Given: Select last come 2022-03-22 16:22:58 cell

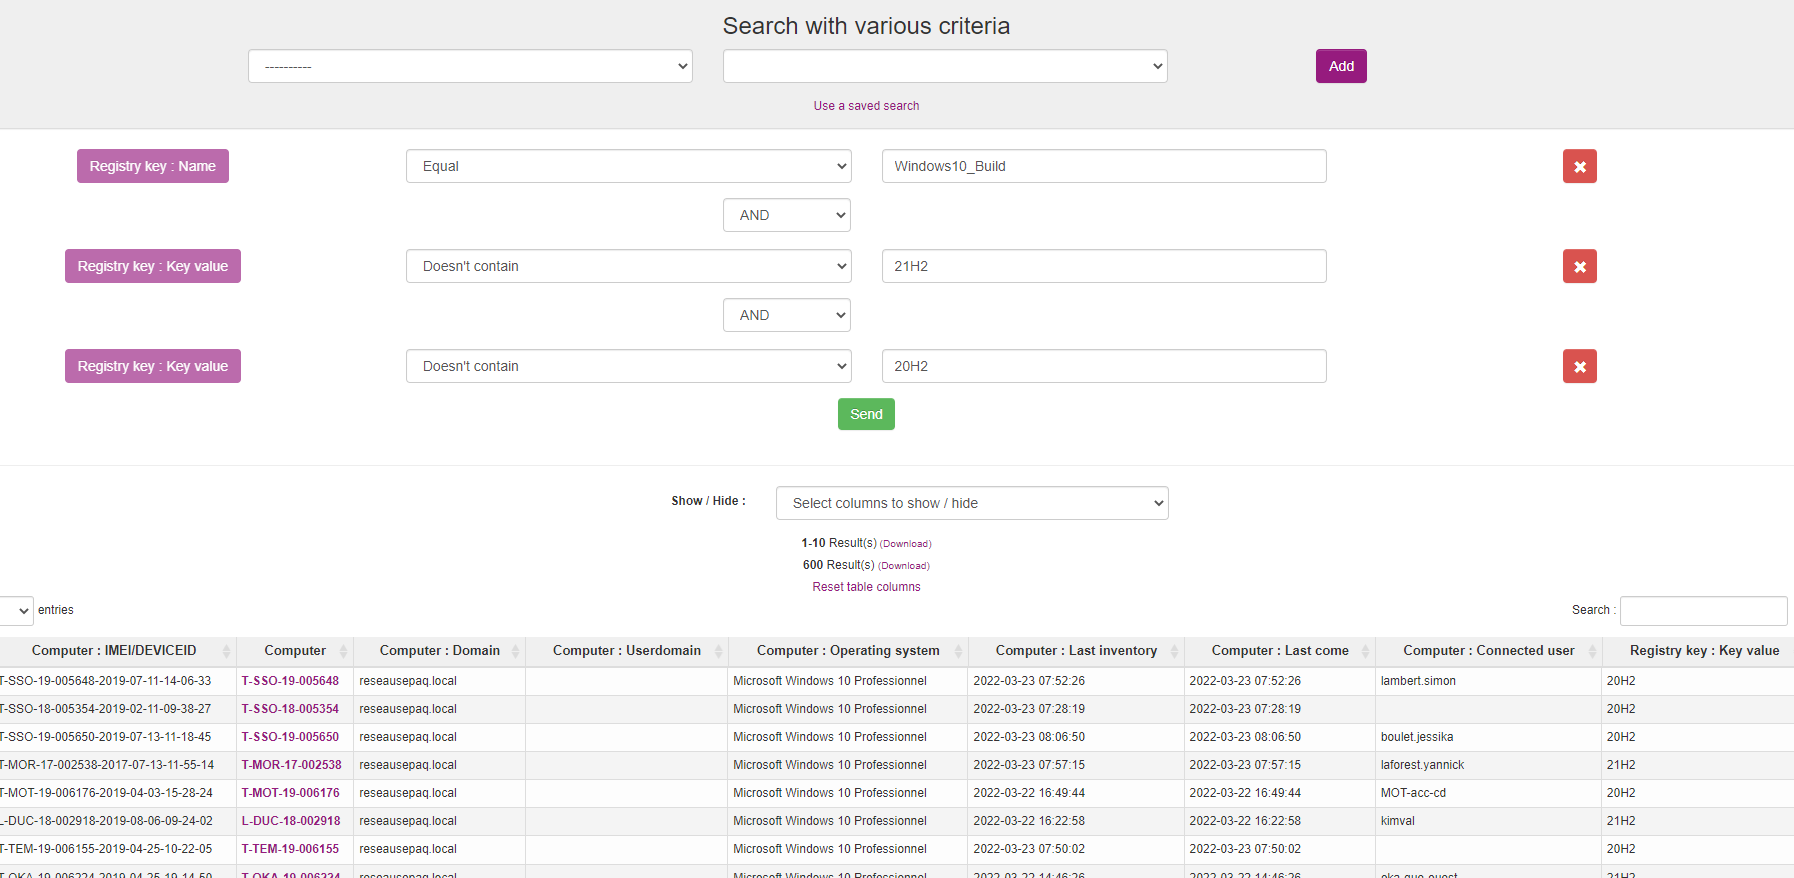Looking at the screenshot, I should coord(1280,821).
